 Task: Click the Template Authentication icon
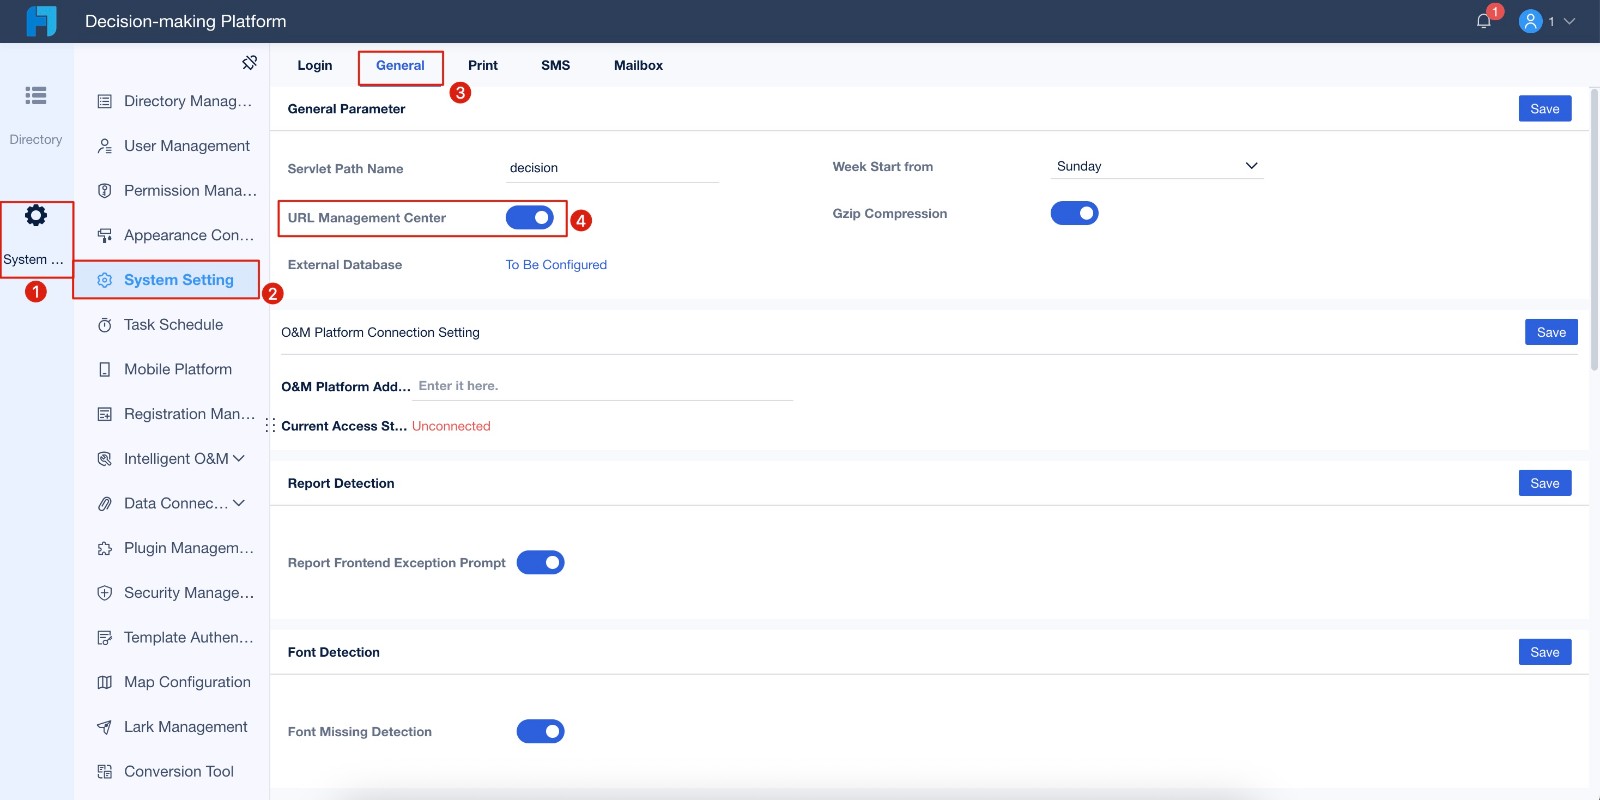[104, 638]
